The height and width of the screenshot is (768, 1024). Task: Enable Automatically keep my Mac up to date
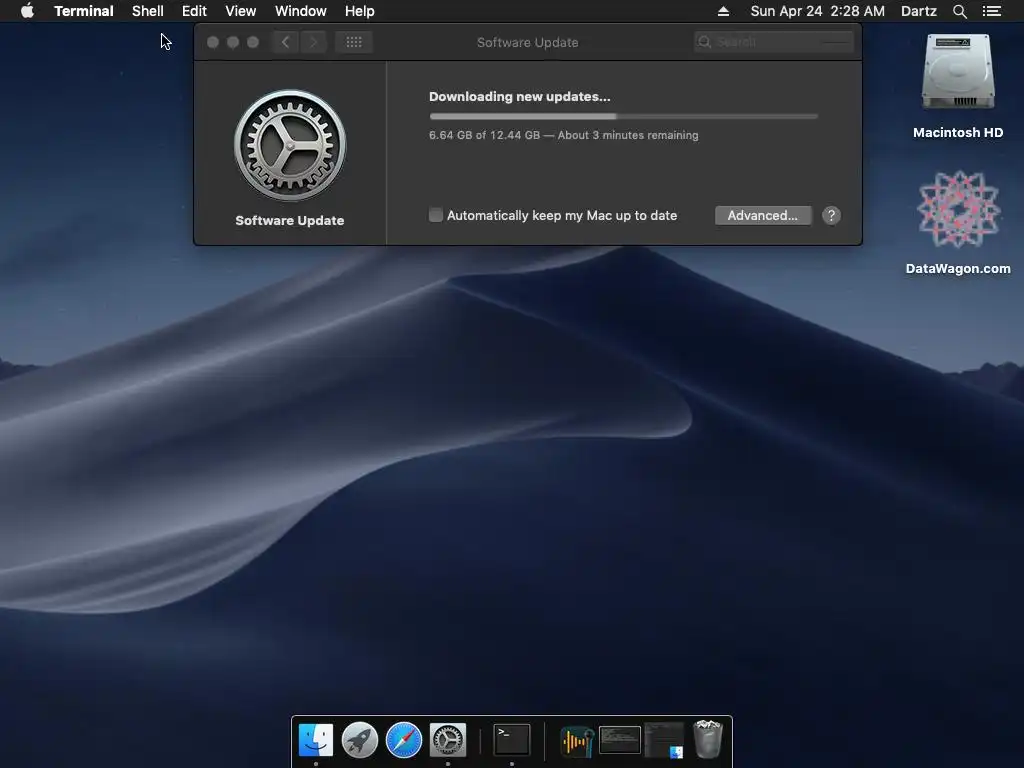click(x=436, y=215)
